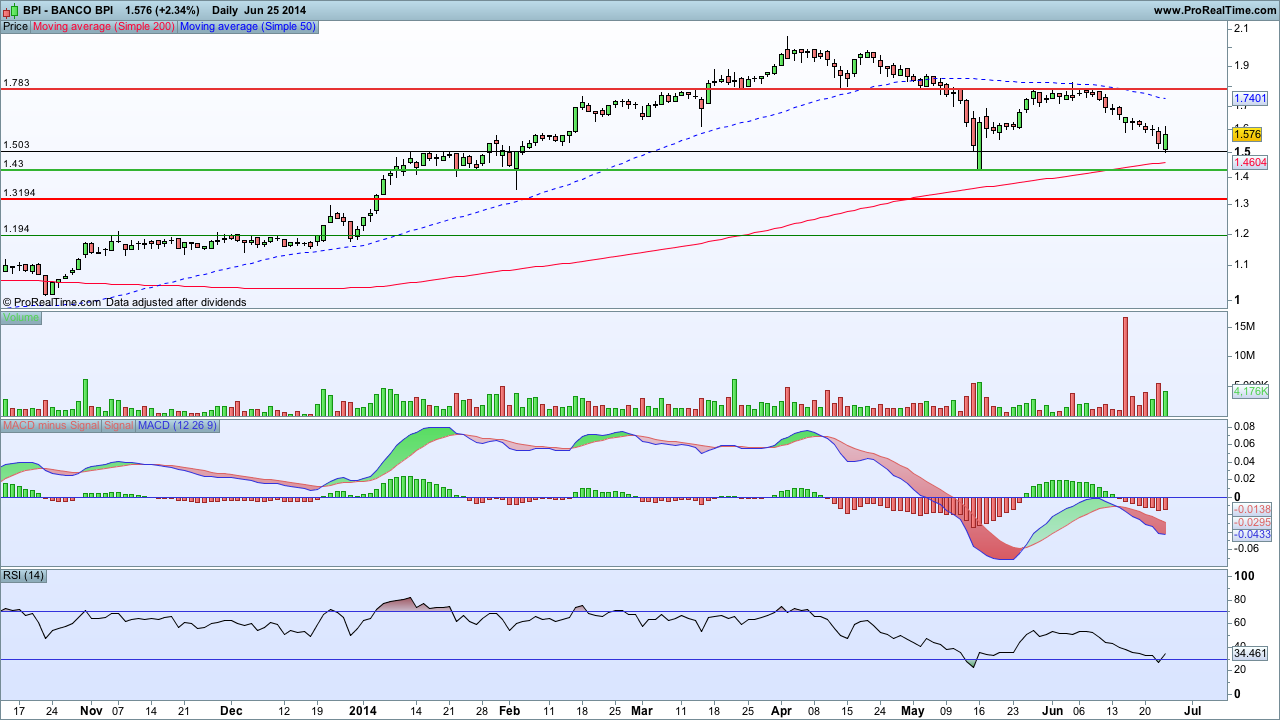This screenshot has width=1280, height=720.
Task: Click the May label on date axis
Action: pyautogui.click(x=914, y=710)
